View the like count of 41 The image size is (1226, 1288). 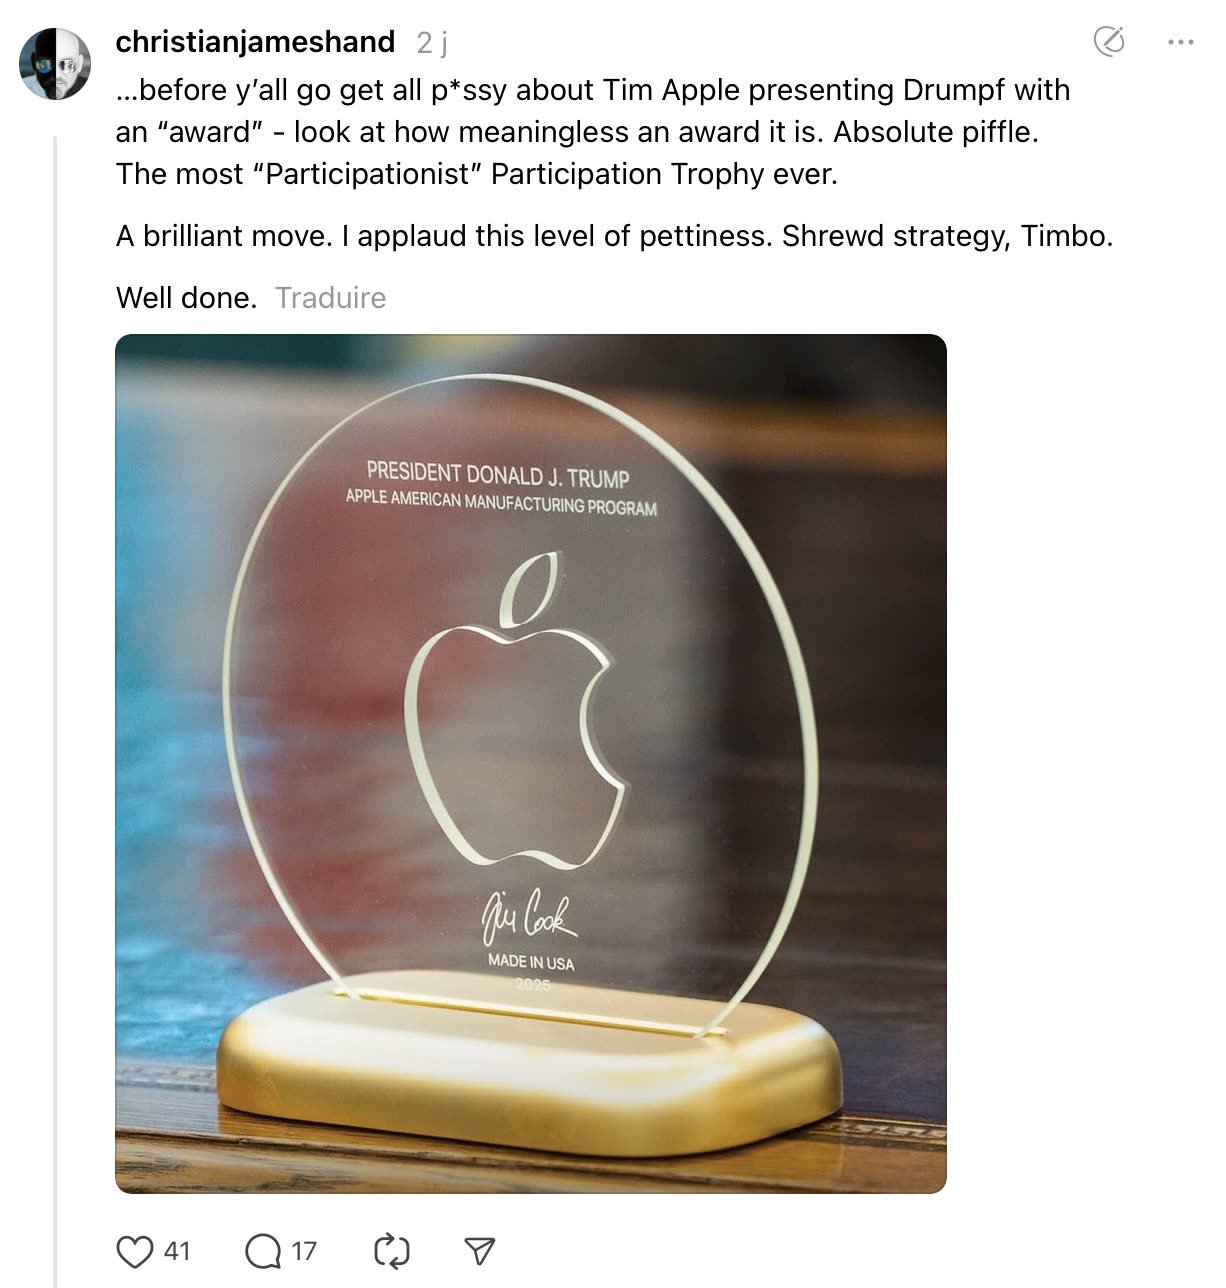coord(177,1251)
